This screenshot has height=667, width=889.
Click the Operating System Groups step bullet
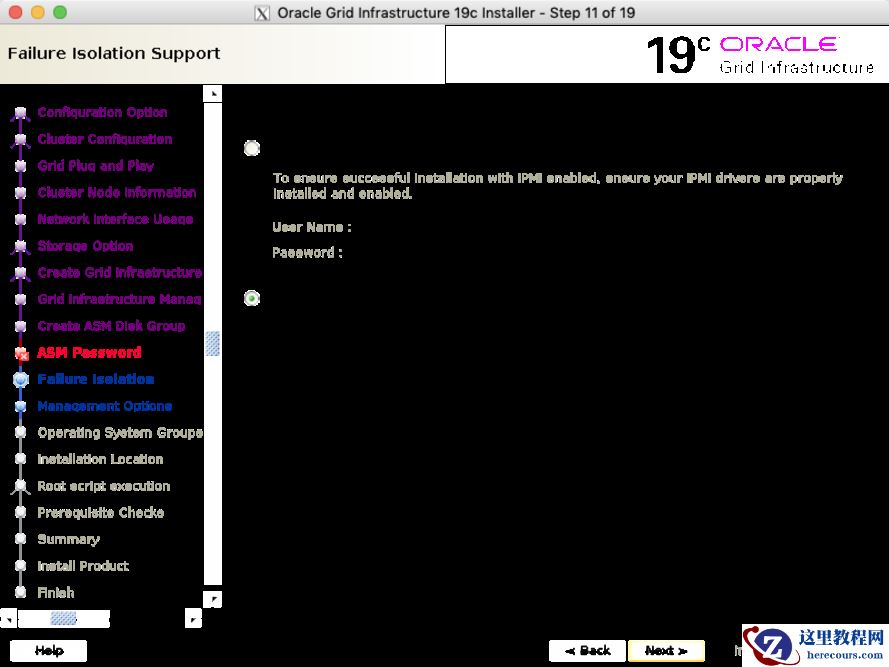pos(20,433)
